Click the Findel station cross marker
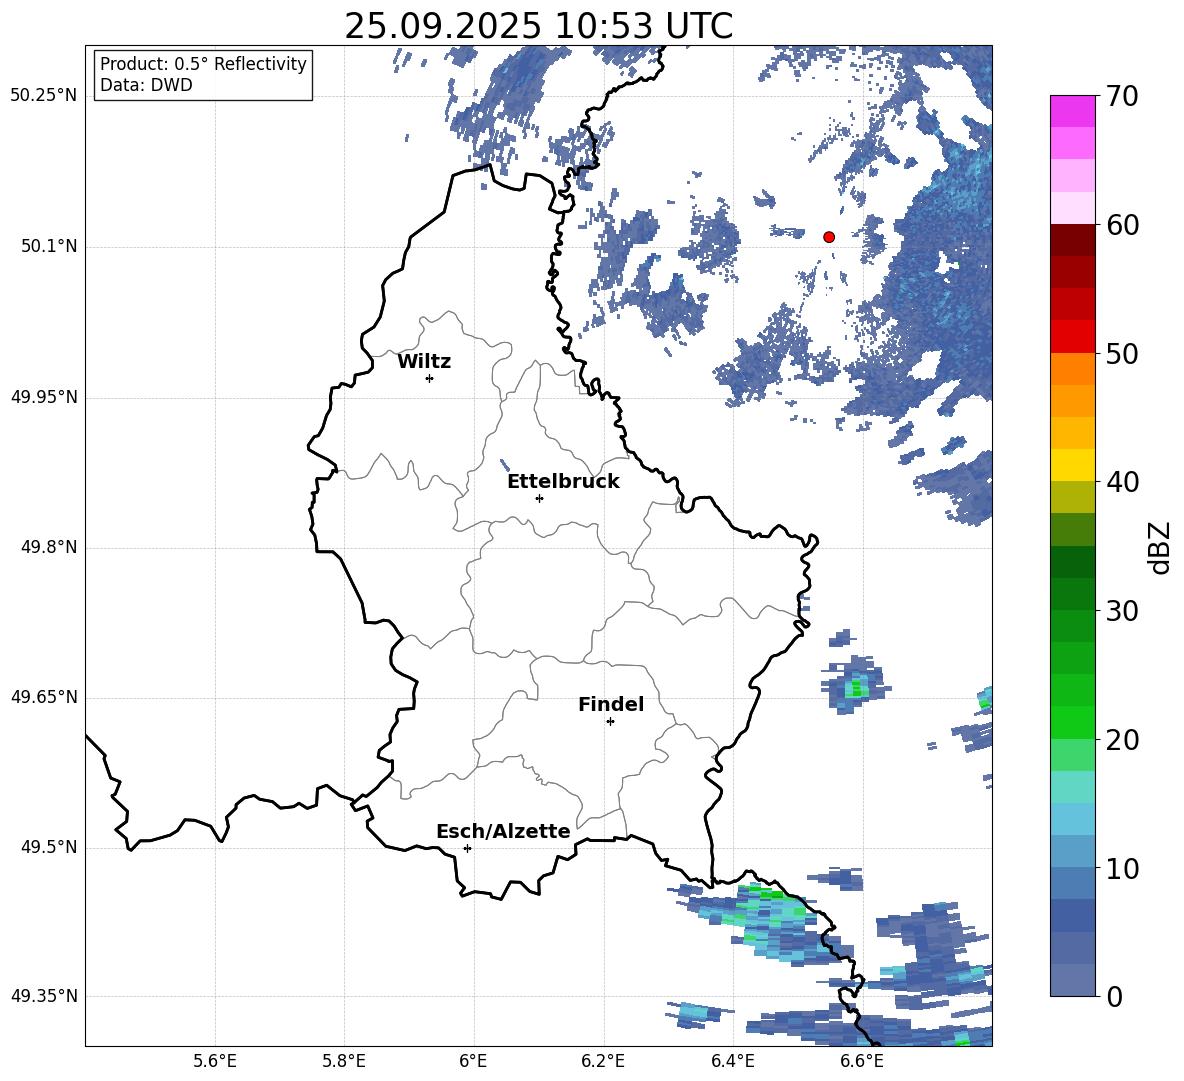Image resolution: width=1184 pixels, height=1081 pixels. pyautogui.click(x=610, y=722)
